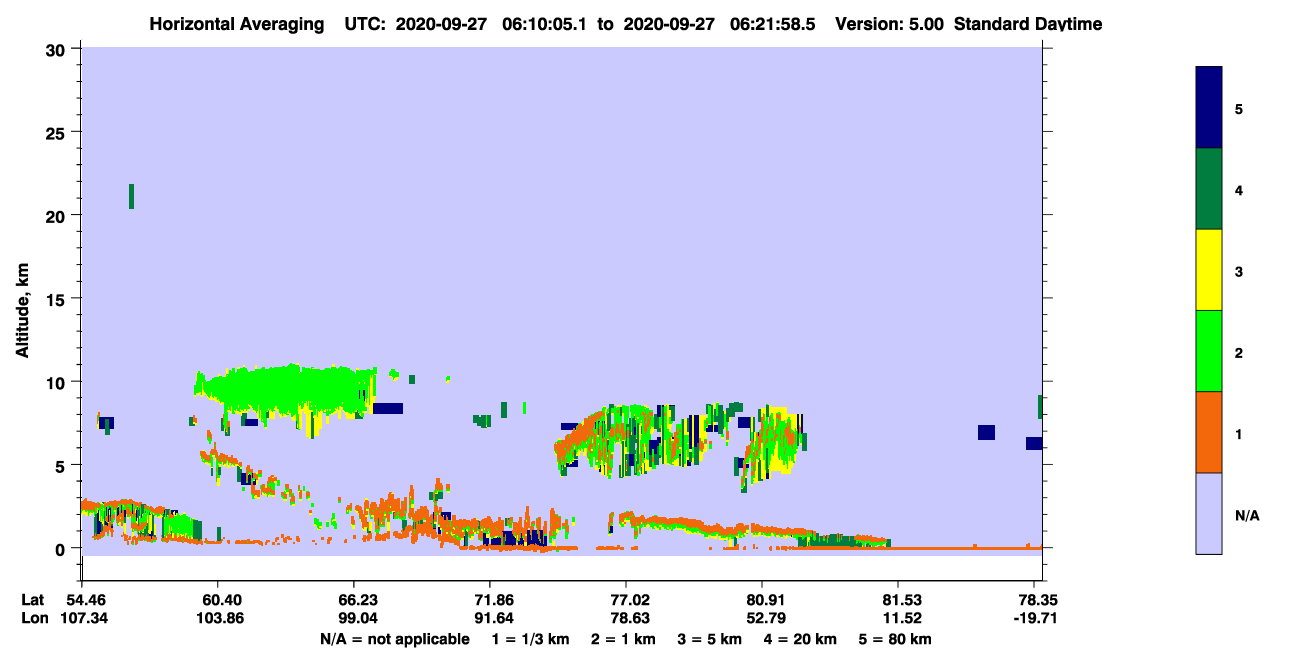This screenshot has height=667, width=1300.
Task: Click the isolated green mark near 21 km altitude
Action: point(131,196)
